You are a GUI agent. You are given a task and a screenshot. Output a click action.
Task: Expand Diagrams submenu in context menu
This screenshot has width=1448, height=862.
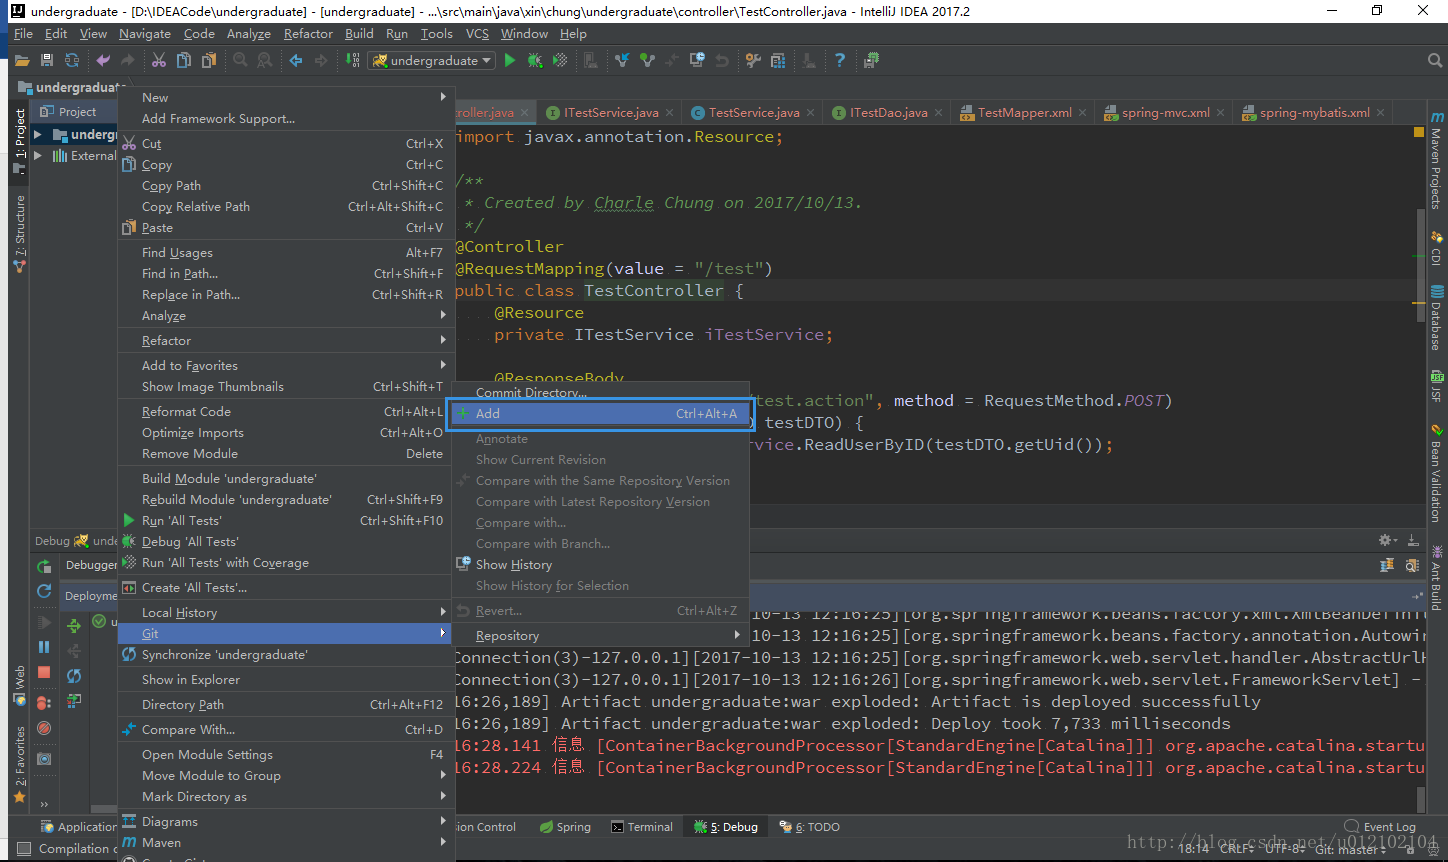click(285, 821)
